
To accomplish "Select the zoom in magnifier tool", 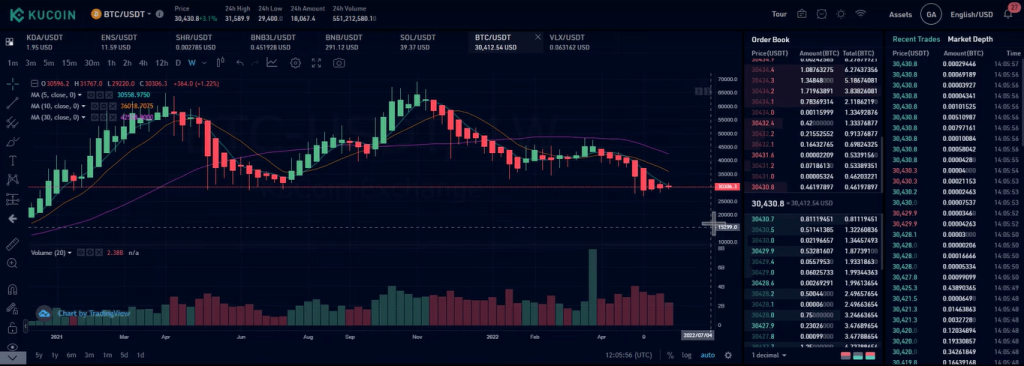I will (12, 263).
